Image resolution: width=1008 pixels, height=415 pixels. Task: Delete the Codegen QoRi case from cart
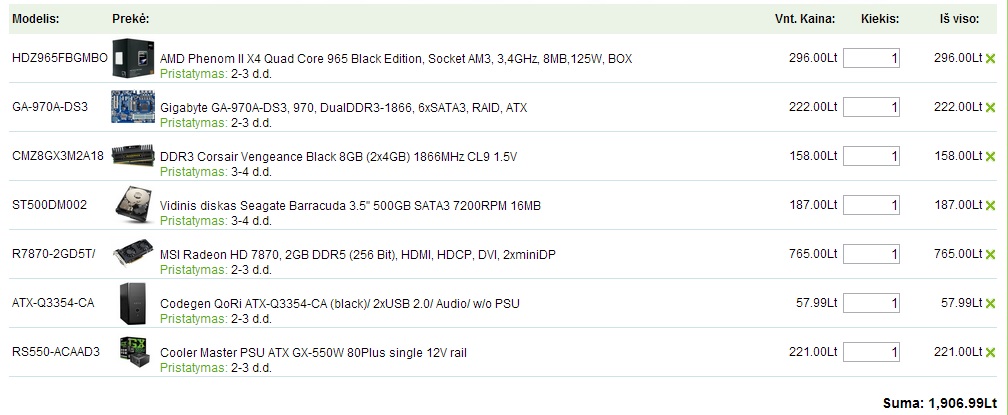click(x=990, y=303)
